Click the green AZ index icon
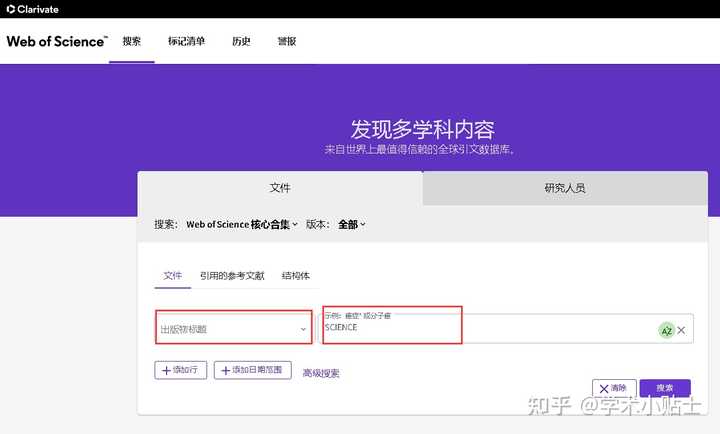 pos(666,330)
